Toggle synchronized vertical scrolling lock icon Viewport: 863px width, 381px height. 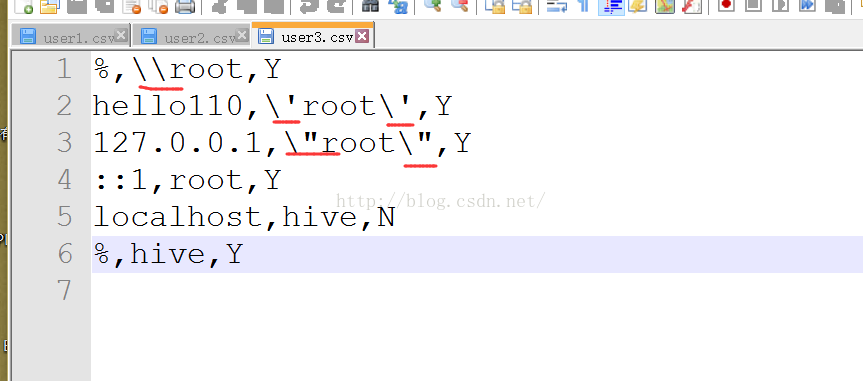click(x=495, y=6)
